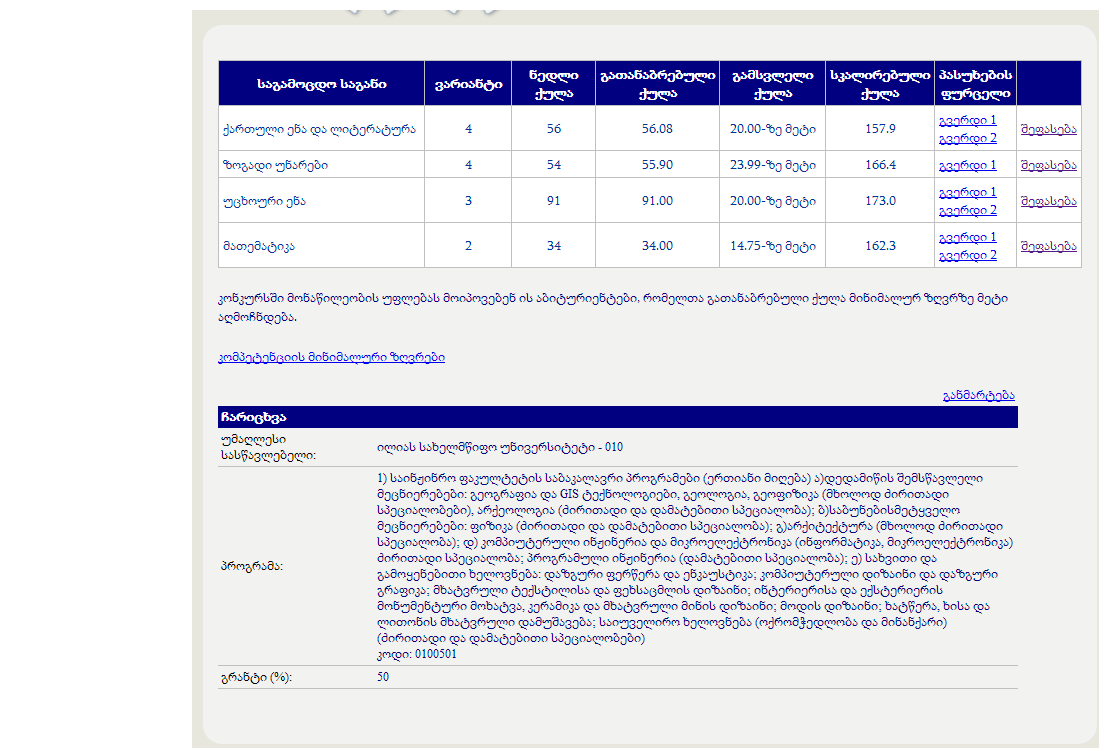Select the უმაღლესი სასწავლებელი label
Screen dimensions: 1104x751
tap(268, 448)
